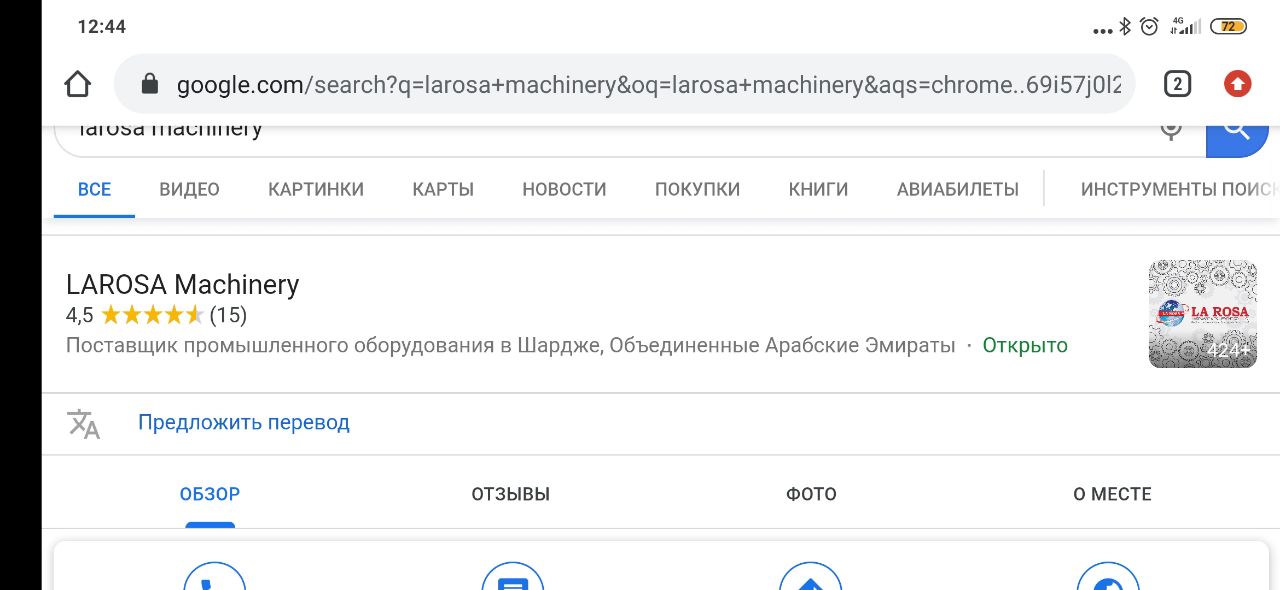
Task: Tap the voice search microphone icon
Action: coord(1171,130)
